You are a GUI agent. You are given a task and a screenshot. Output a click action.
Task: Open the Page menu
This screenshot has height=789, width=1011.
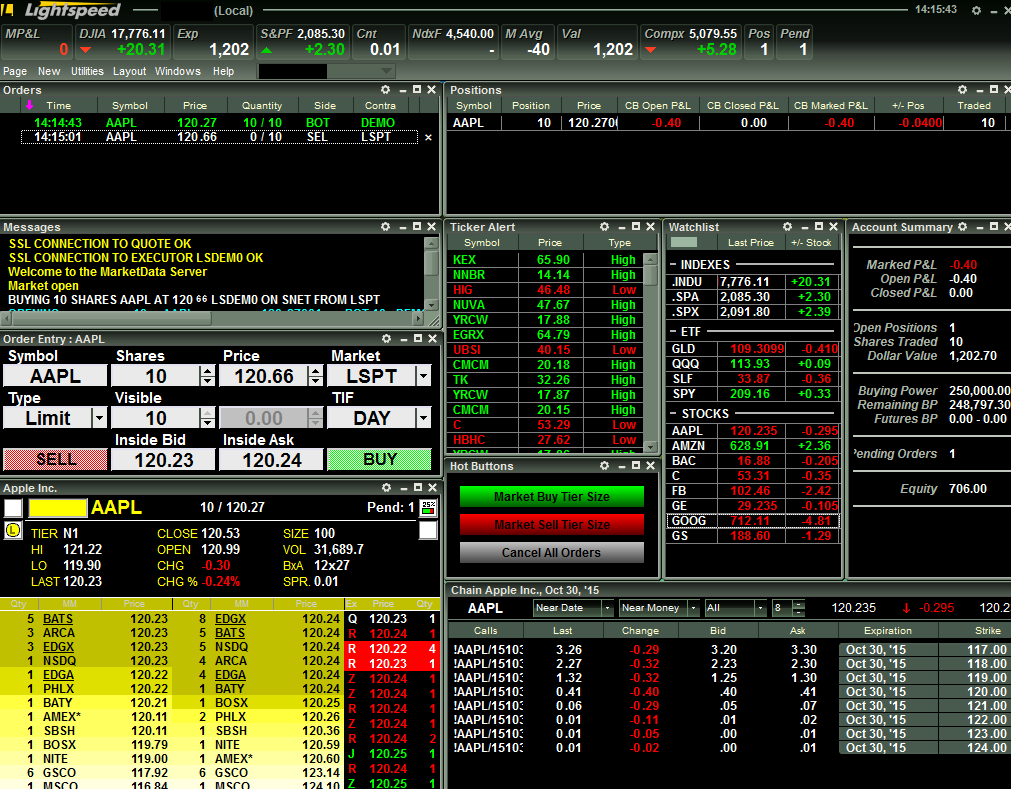point(15,71)
